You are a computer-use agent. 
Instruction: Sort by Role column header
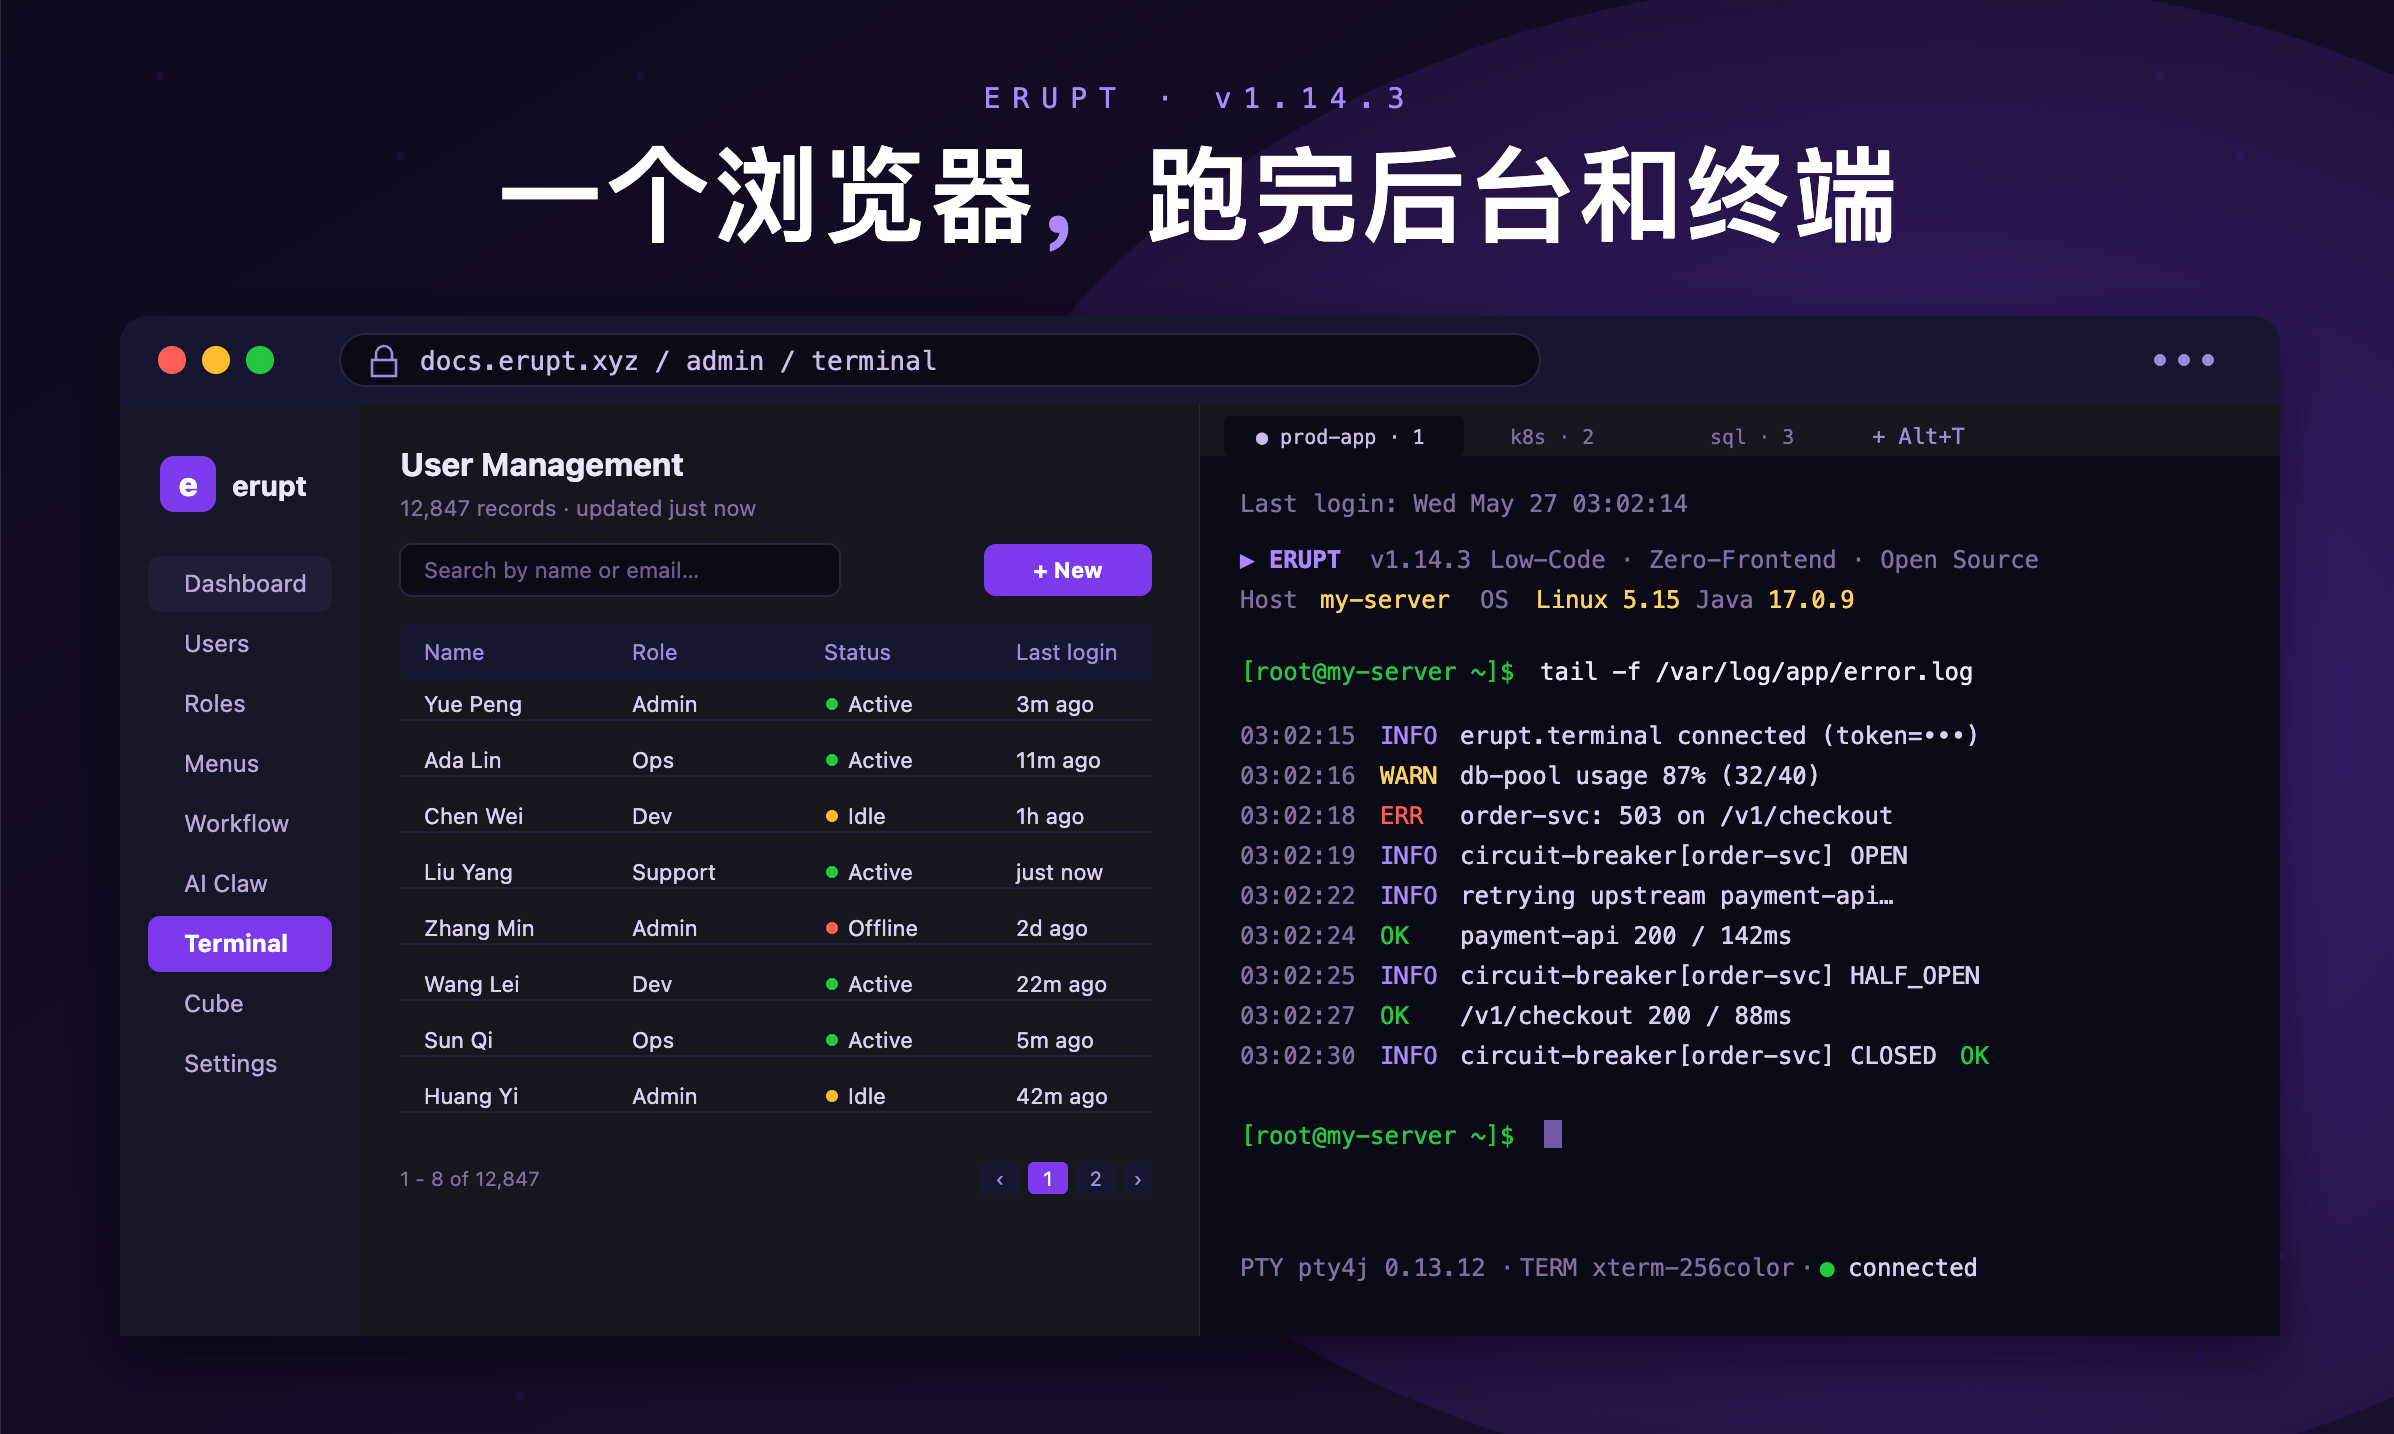(x=655, y=652)
